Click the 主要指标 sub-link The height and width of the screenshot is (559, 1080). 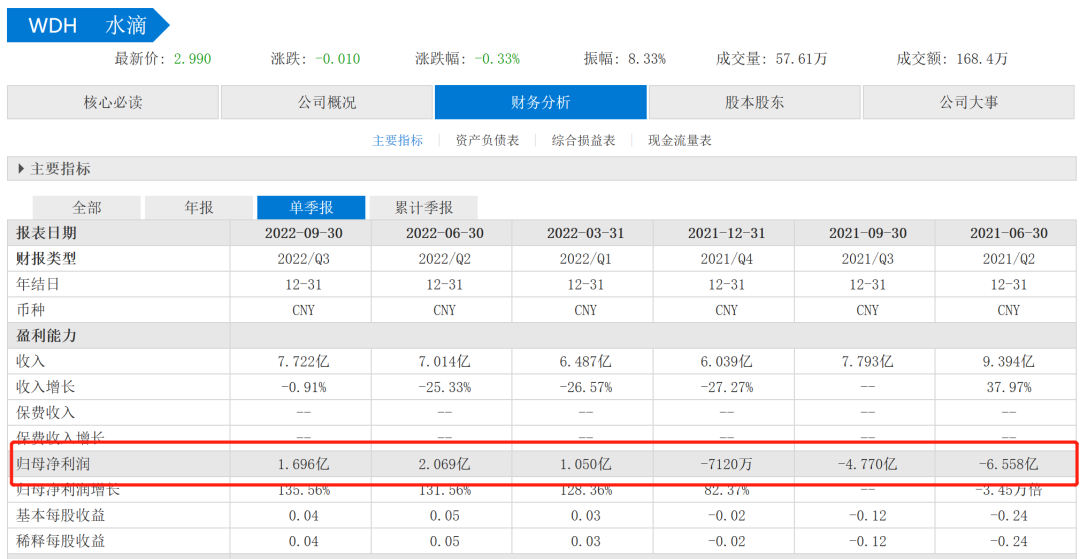[398, 141]
